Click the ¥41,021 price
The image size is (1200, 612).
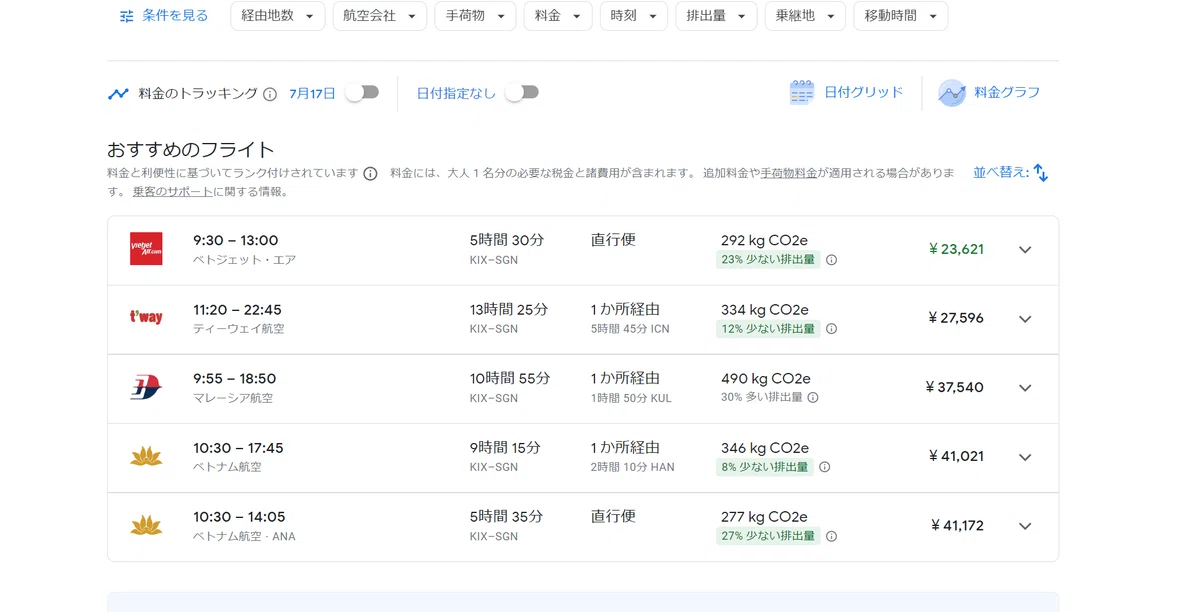pos(956,456)
